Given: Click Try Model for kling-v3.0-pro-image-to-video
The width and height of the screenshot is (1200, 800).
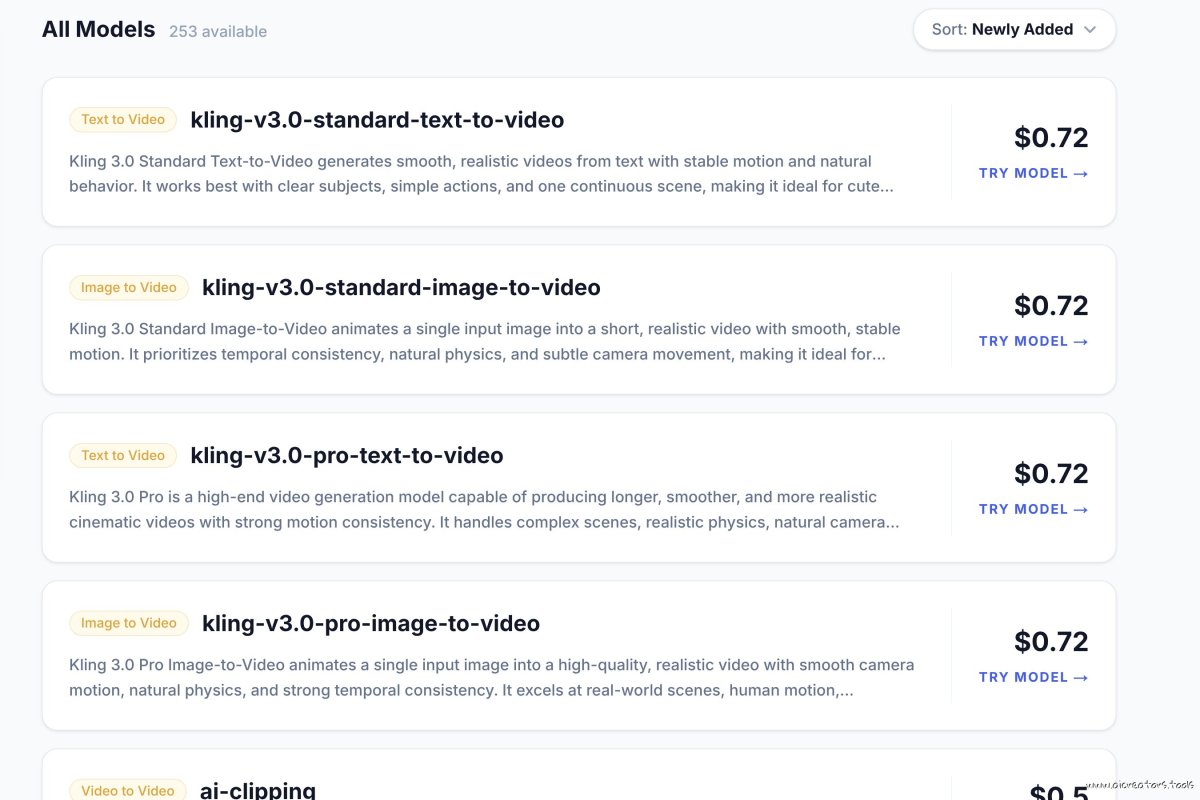Looking at the screenshot, I should [x=1033, y=677].
